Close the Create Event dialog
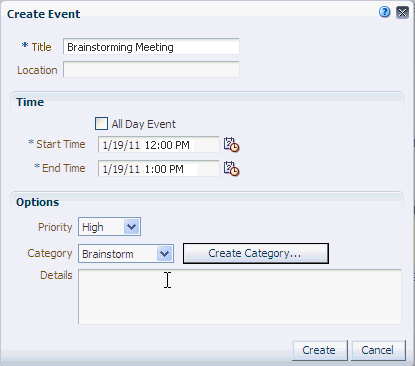Image resolution: width=415 pixels, height=366 pixels. [402, 13]
